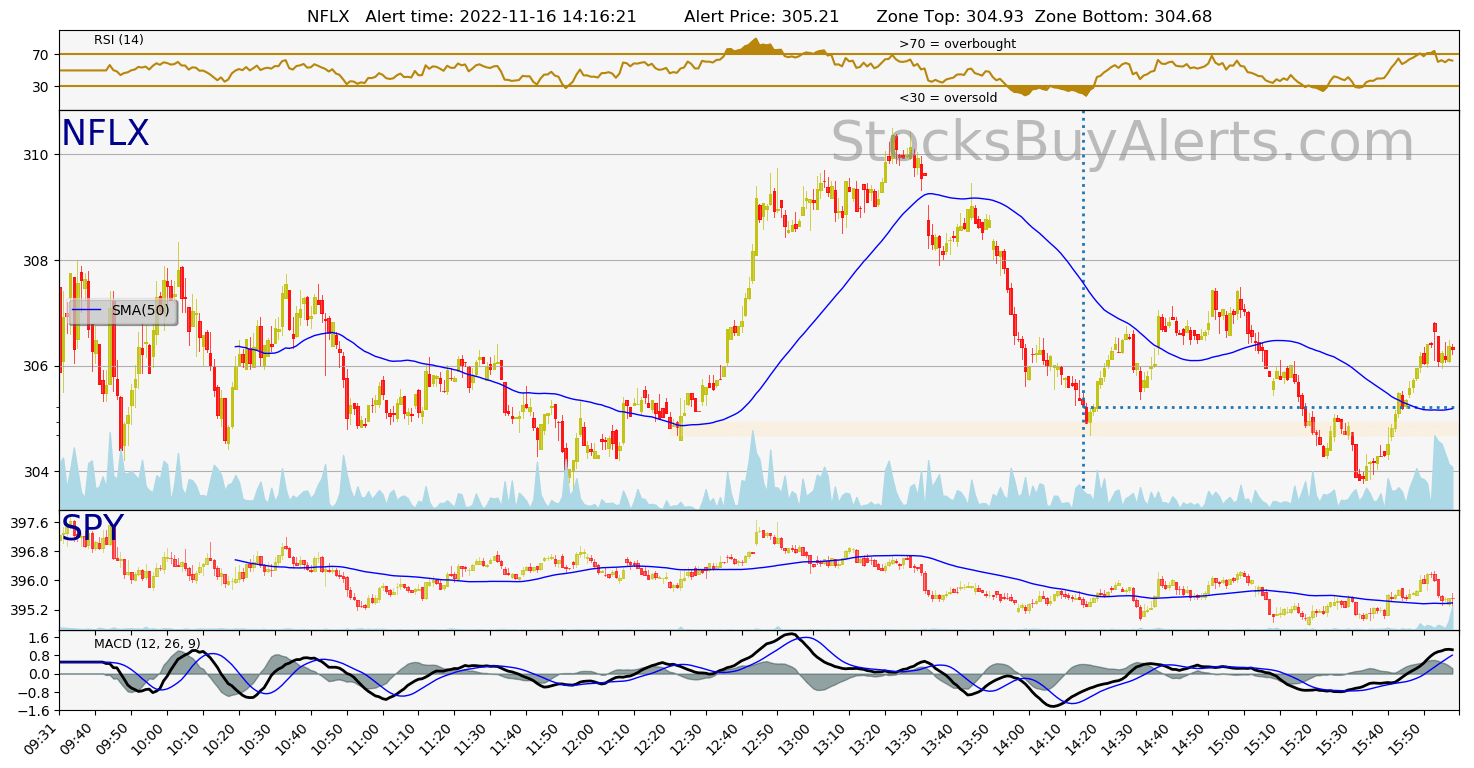Click the RSI (14) label
The height and width of the screenshot is (768, 1474).
tap(119, 40)
